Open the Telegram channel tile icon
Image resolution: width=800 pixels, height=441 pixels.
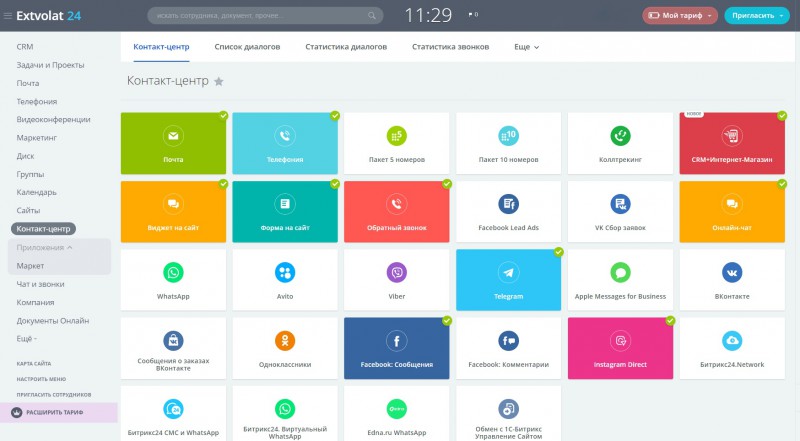[x=508, y=273]
